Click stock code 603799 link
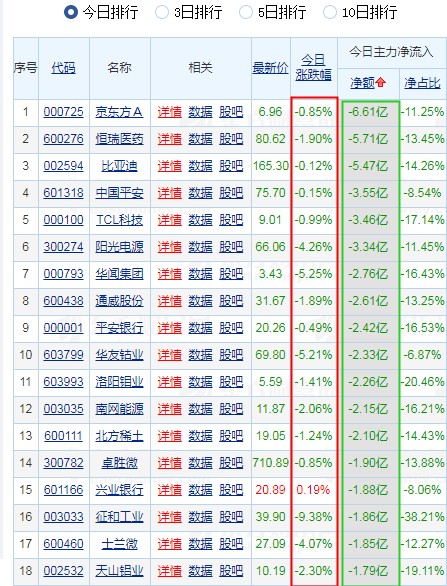Viewport: 447px width, 586px height. 64,355
